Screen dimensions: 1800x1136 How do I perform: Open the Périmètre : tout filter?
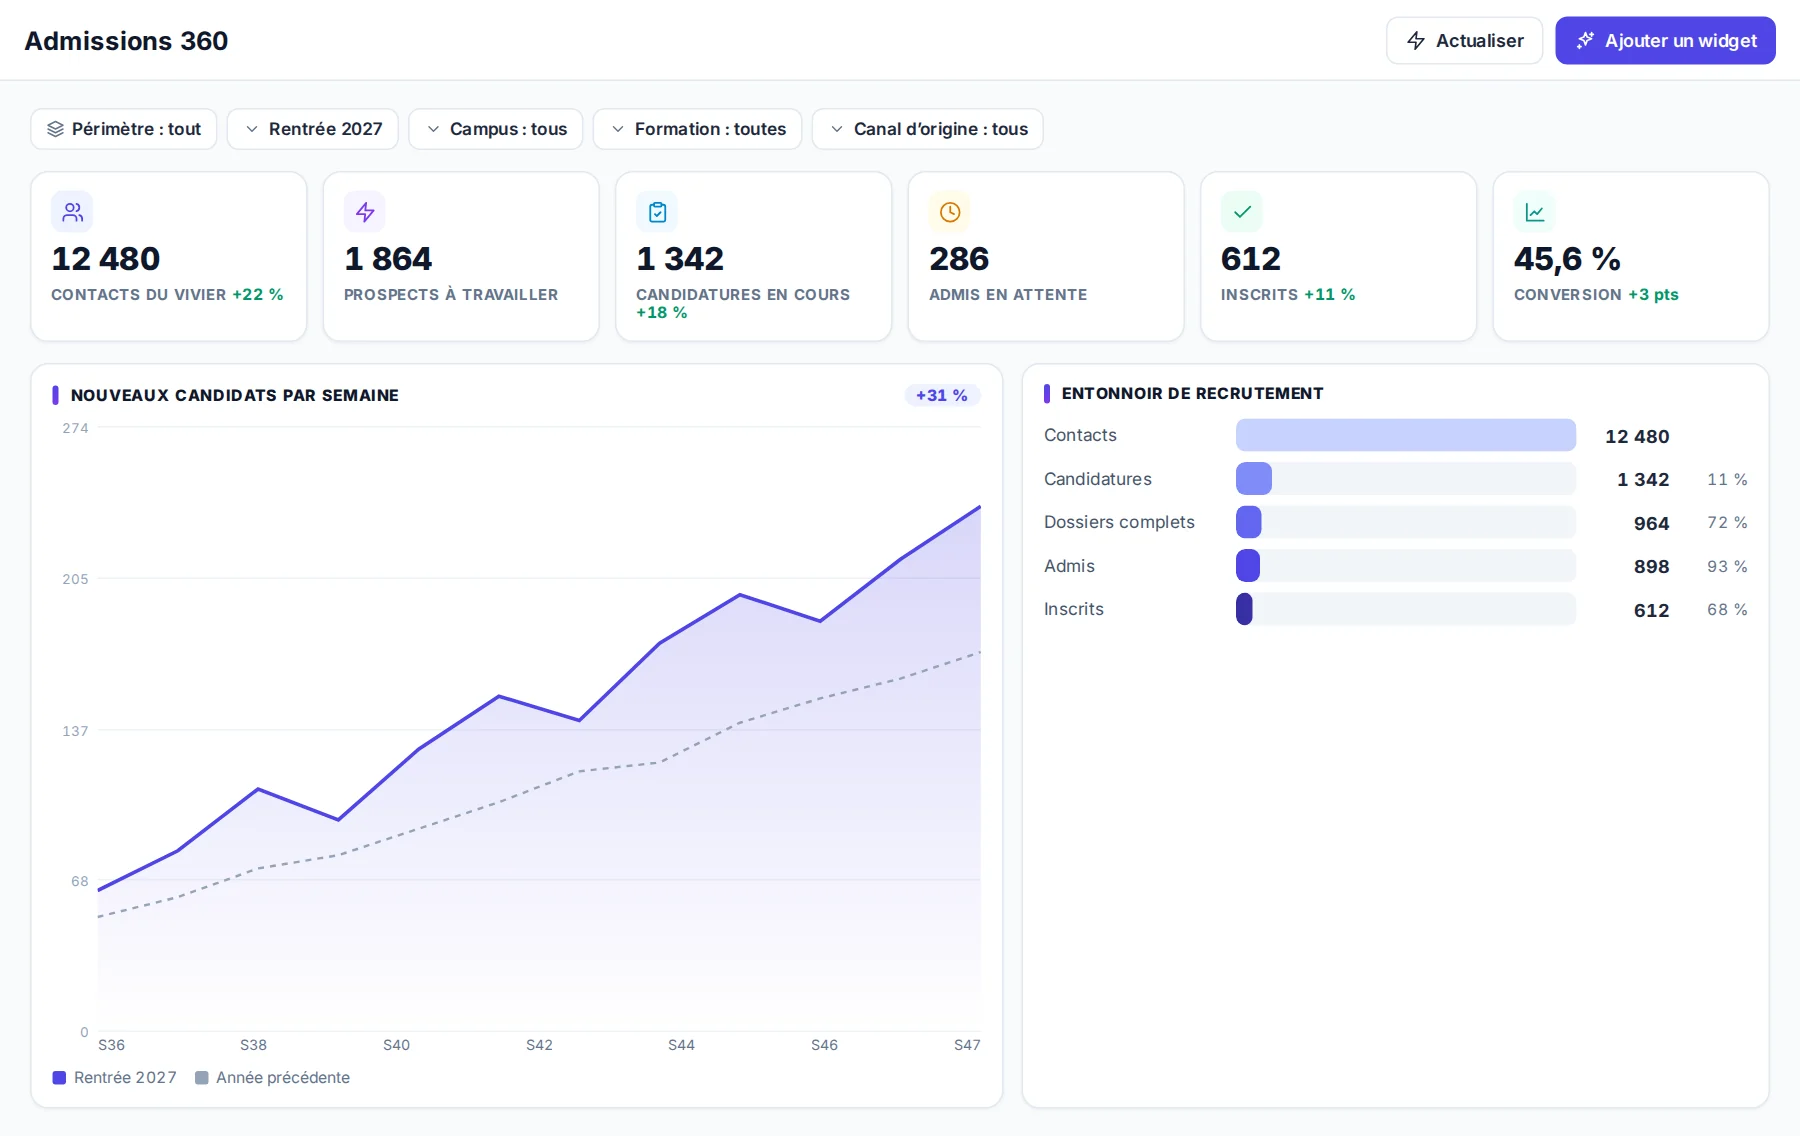(x=124, y=129)
